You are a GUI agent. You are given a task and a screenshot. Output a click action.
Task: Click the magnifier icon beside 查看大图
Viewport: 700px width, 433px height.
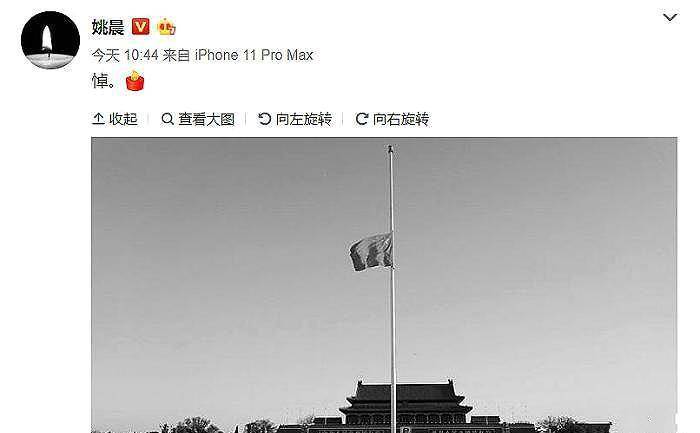tap(167, 119)
